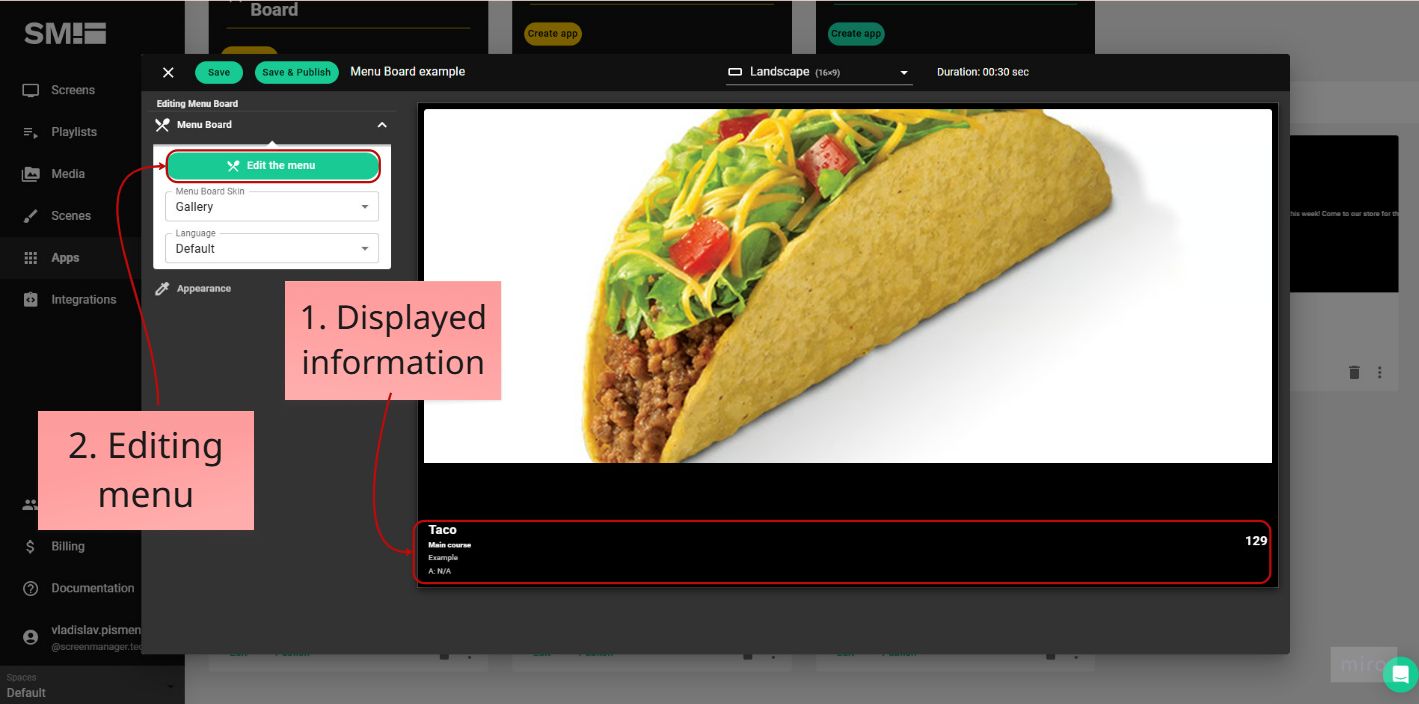Viewport: 1419px width, 704px height.
Task: Collapse the Menu Board panel
Action: coord(381,125)
